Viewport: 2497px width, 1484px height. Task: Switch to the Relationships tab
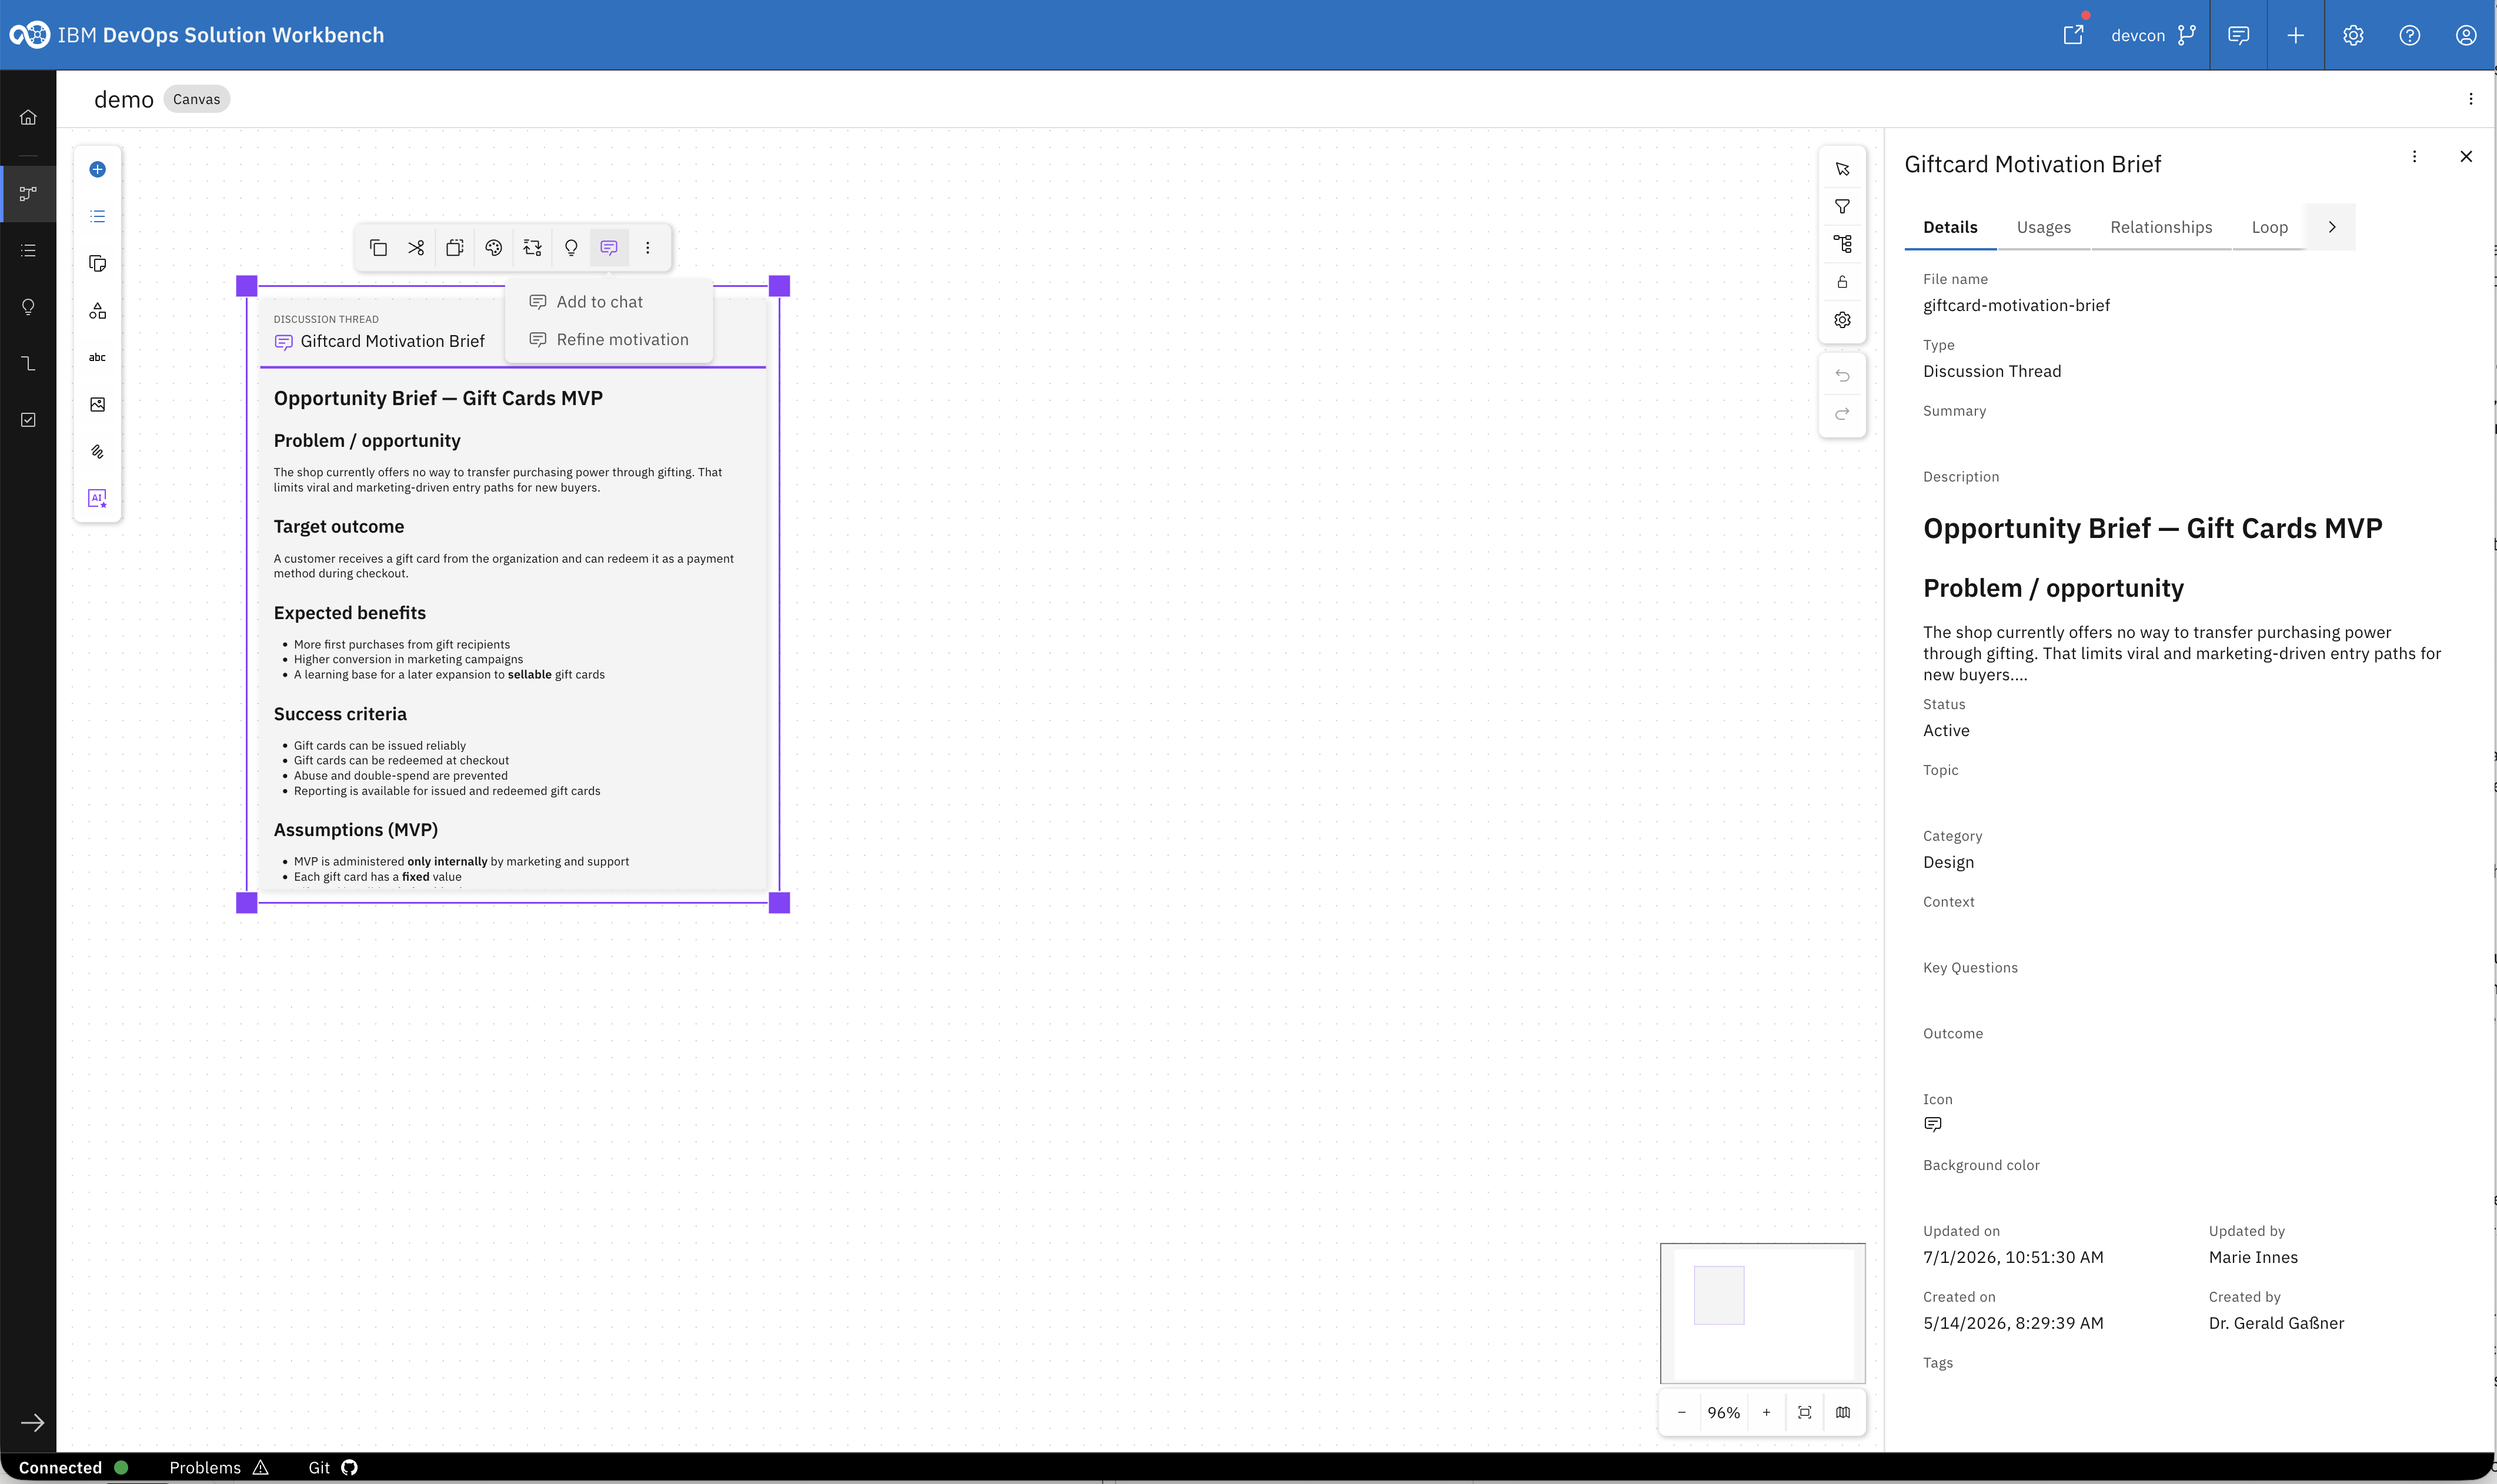click(2161, 227)
